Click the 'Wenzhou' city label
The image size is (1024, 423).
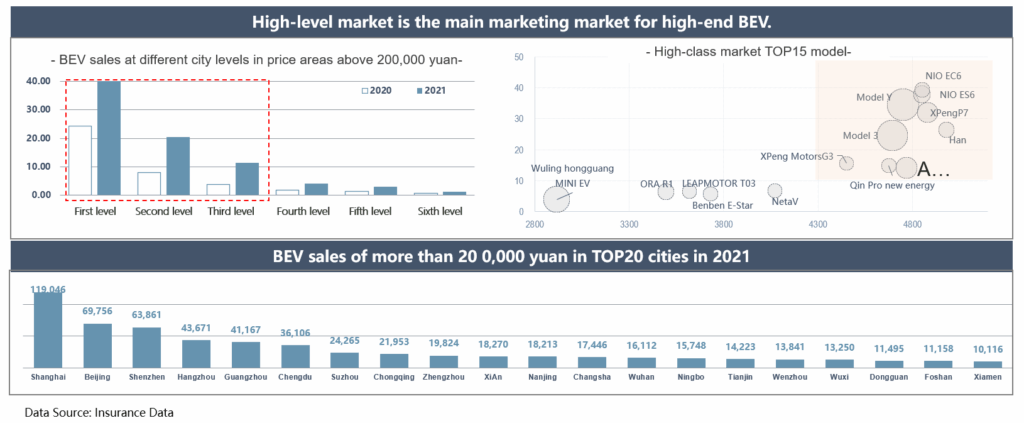point(790,377)
